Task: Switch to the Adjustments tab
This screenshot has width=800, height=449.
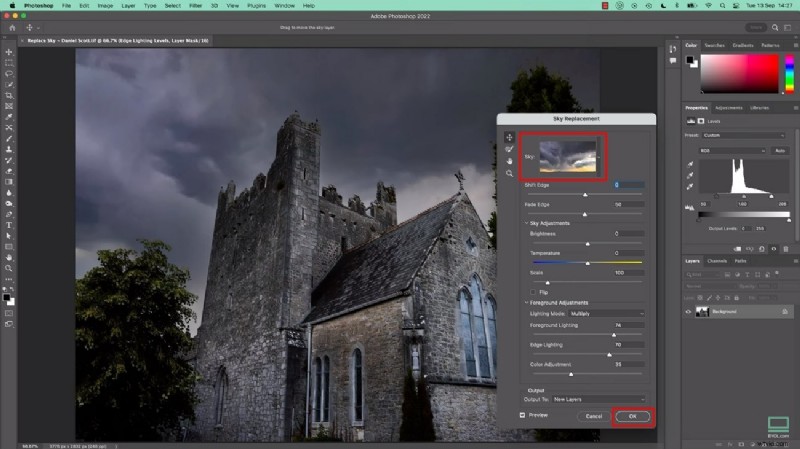Action: coord(729,108)
